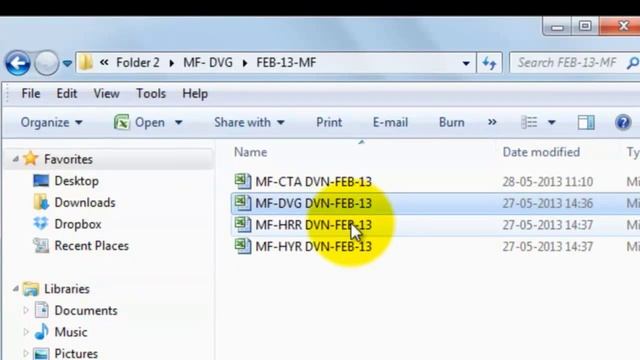640x360 pixels.
Task: Select Documents library
Action: point(86,311)
